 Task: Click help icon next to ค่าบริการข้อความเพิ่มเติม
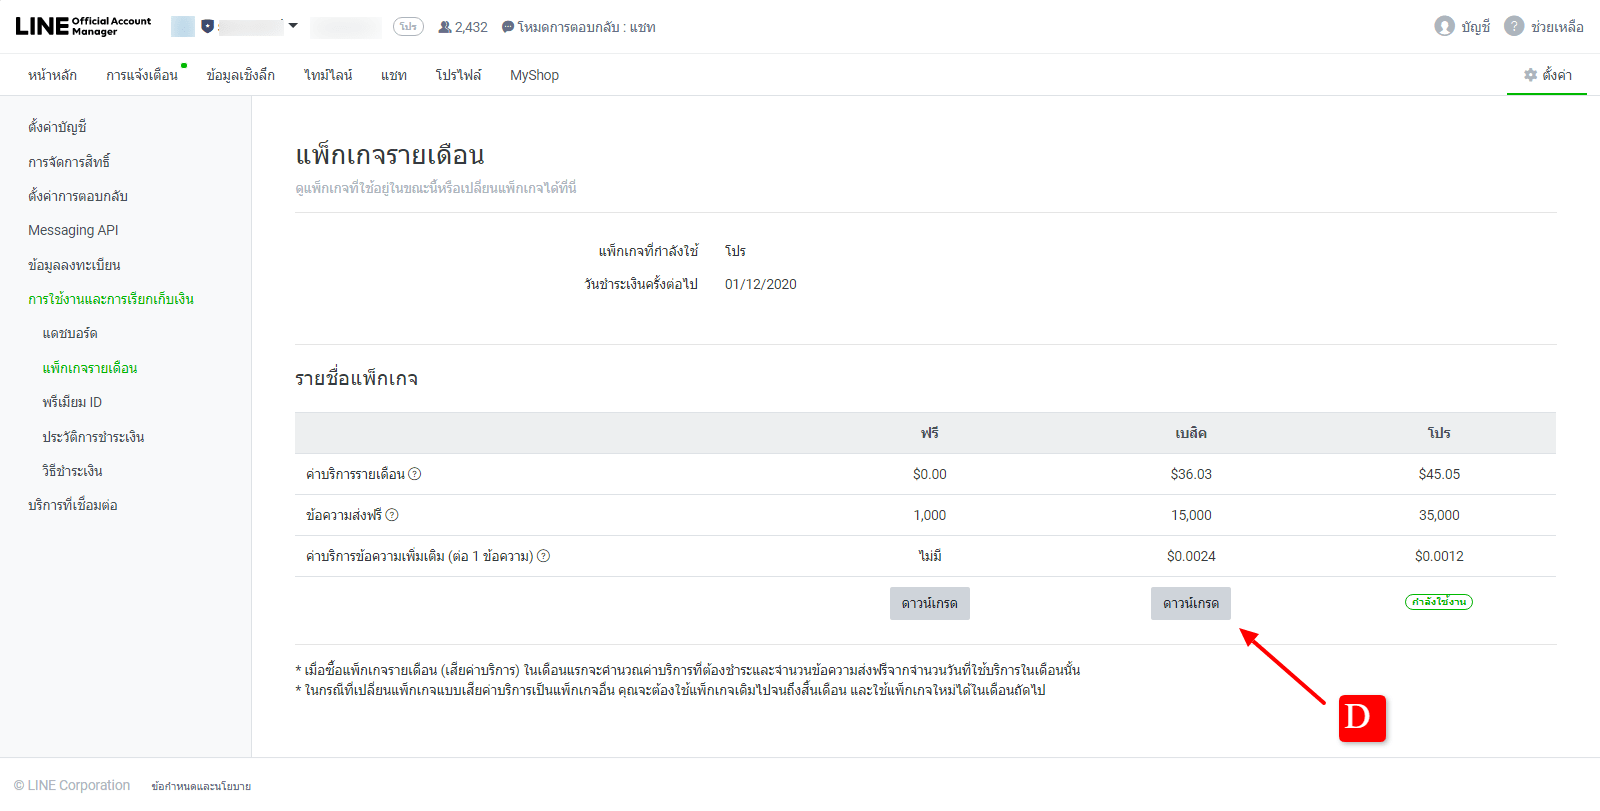pyautogui.click(x=544, y=556)
